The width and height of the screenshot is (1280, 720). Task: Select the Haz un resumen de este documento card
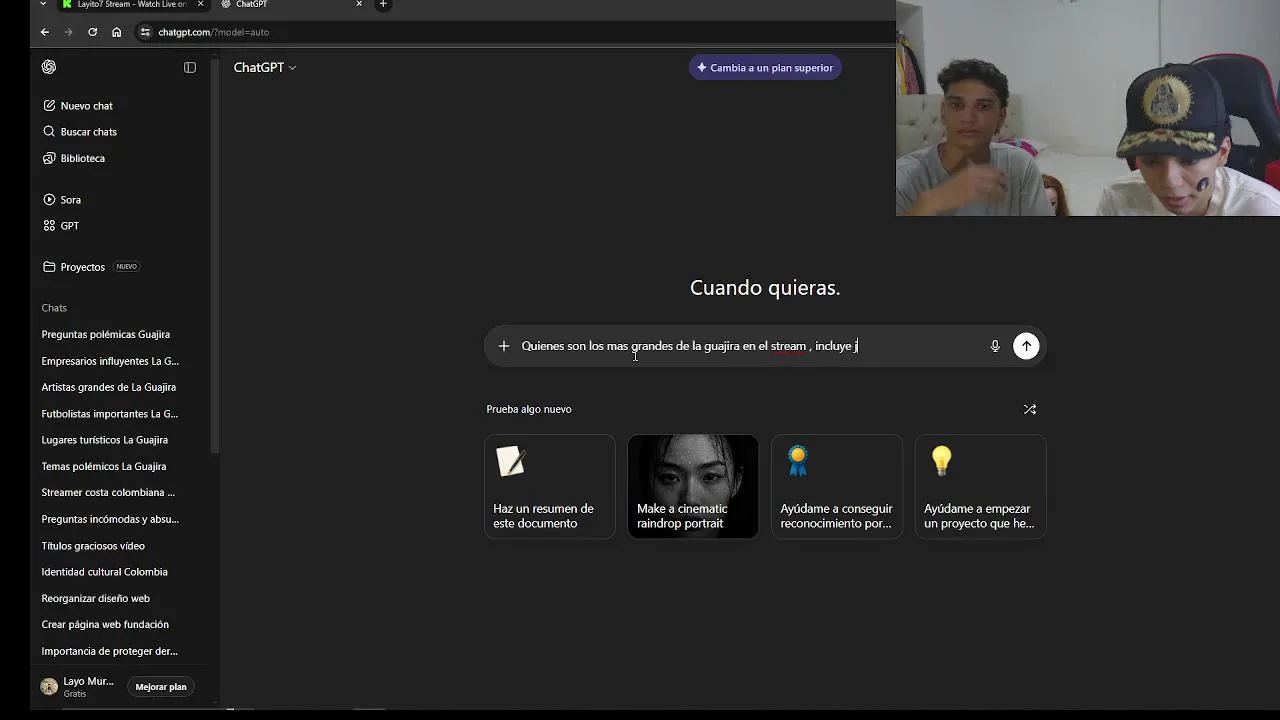(550, 486)
